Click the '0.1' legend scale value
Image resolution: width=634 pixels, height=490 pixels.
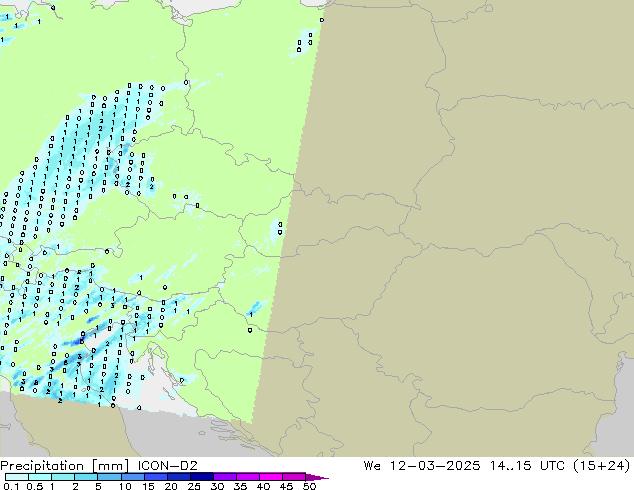tap(11, 486)
